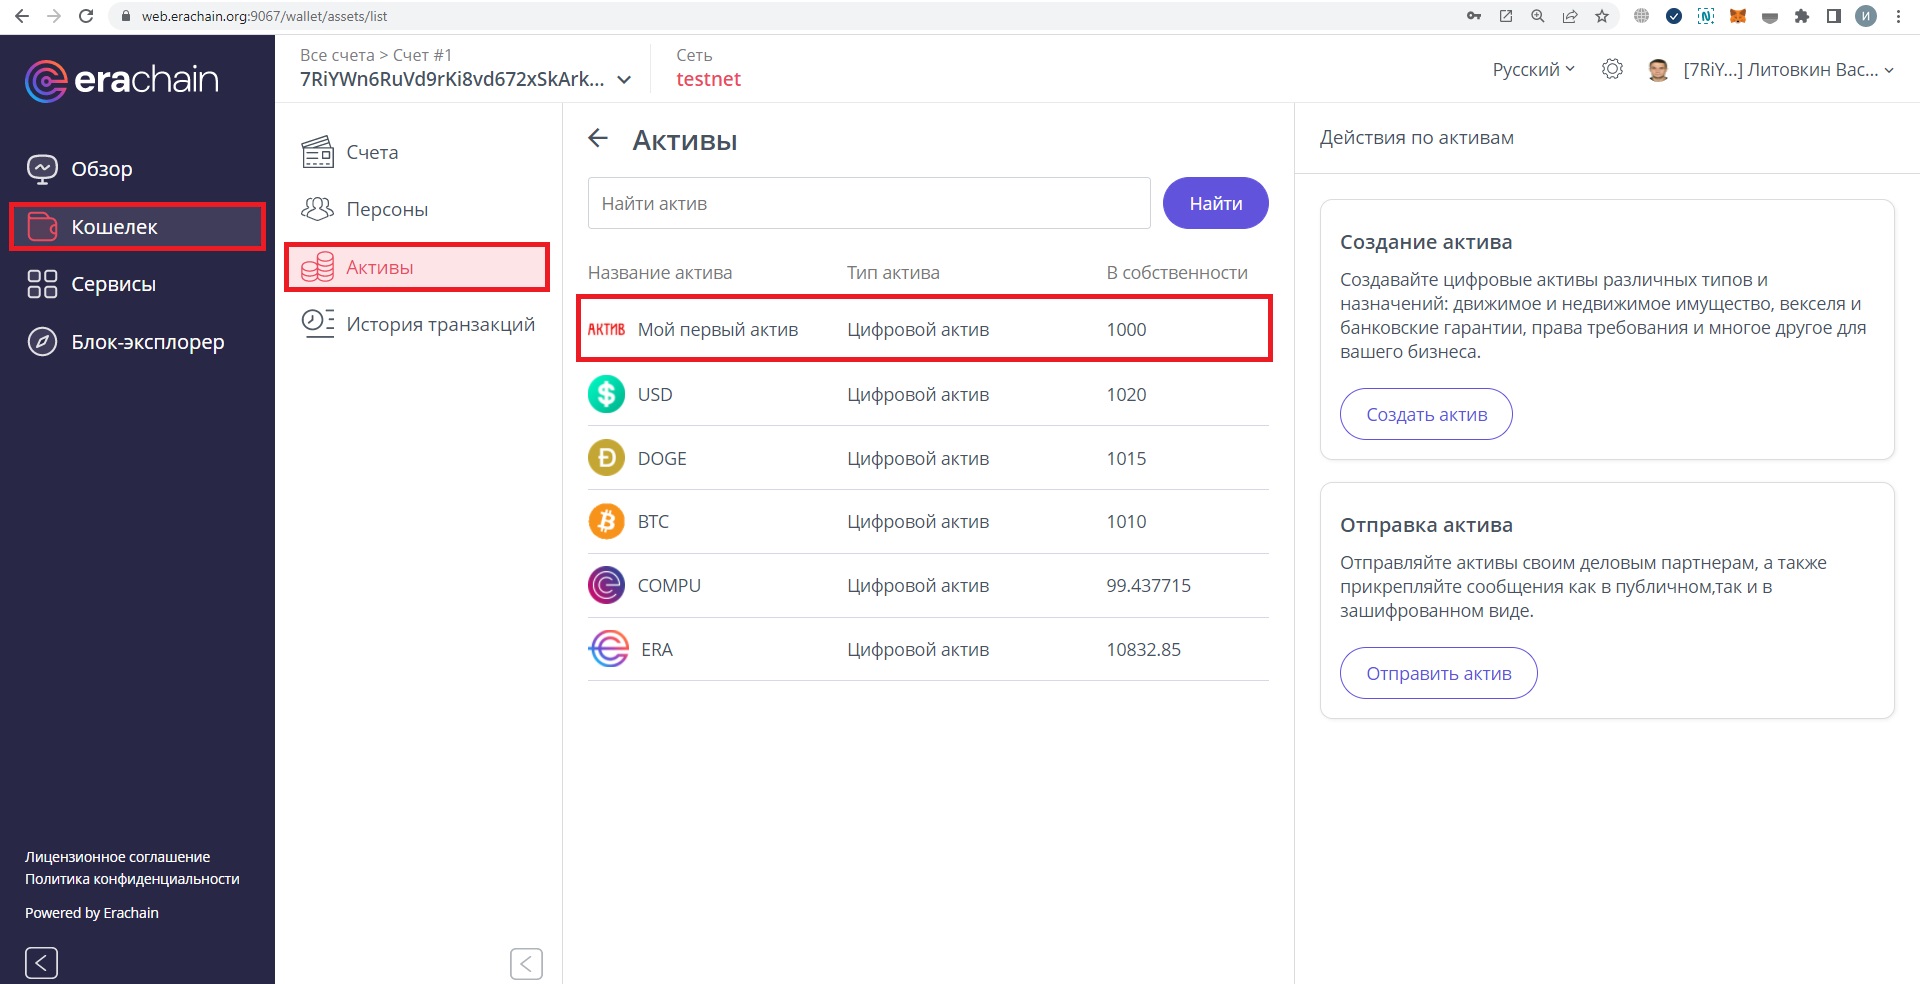Screen dimensions: 1920x984
Task: Select the DOGE coin icon
Action: (x=606, y=458)
